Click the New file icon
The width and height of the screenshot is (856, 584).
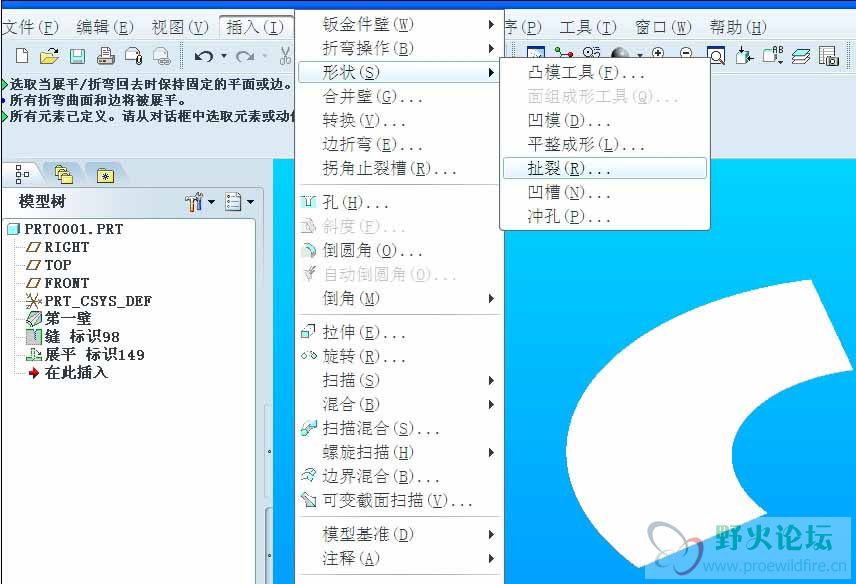tap(22, 57)
